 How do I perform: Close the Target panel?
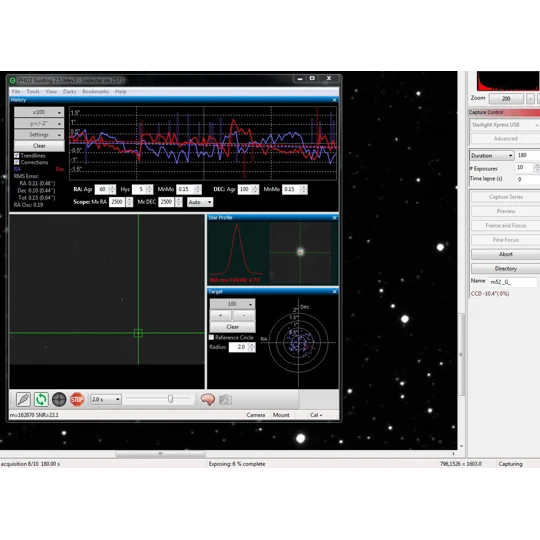(x=334, y=292)
